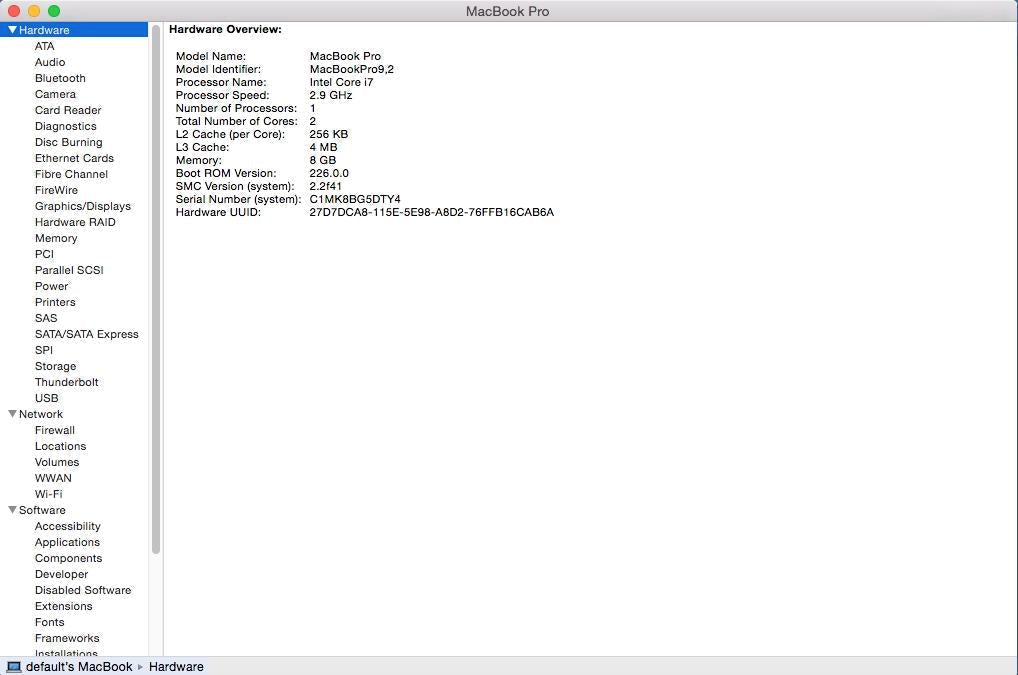Open the Hardware breadcrumb at the bottom
The height and width of the screenshot is (675, 1018).
point(177,666)
